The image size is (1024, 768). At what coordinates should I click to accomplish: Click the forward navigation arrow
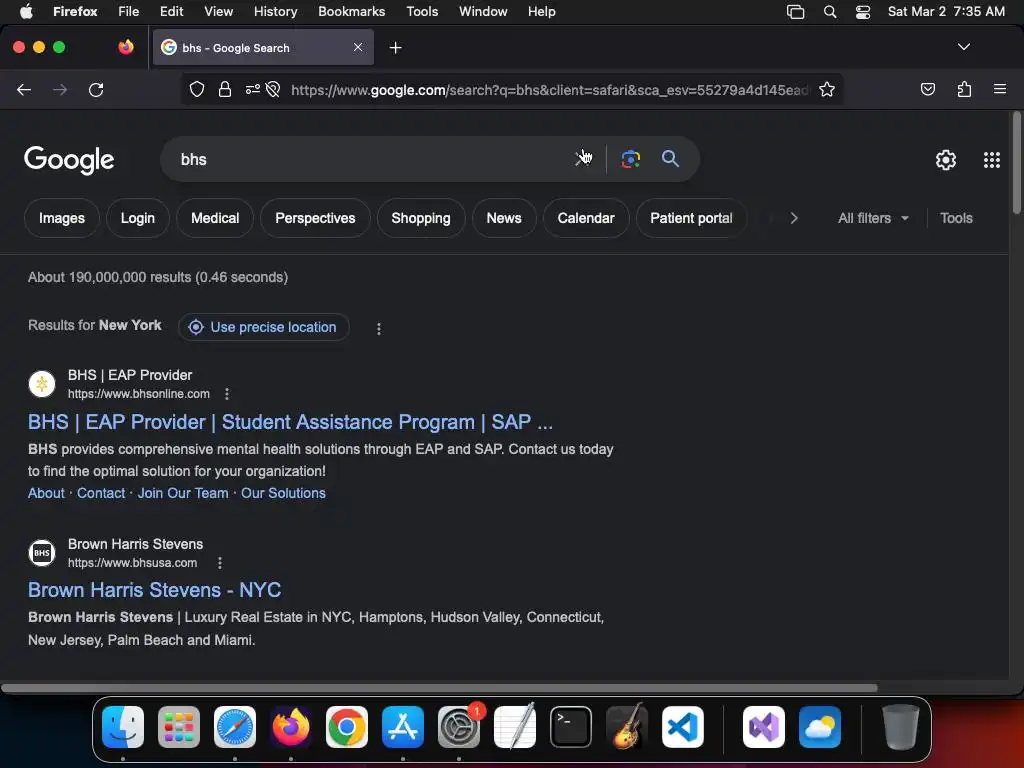click(x=60, y=89)
